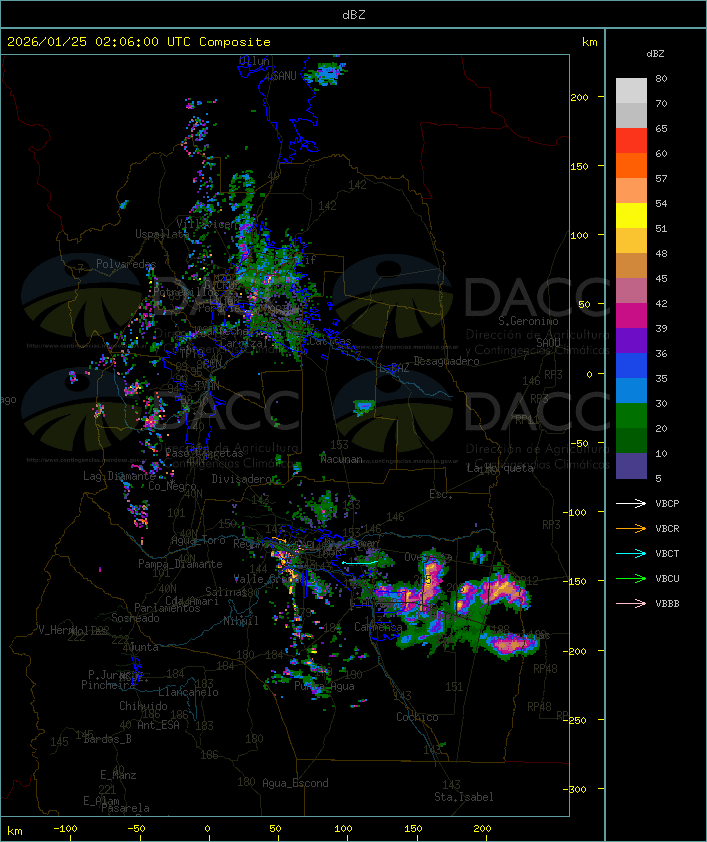
Task: Click the cyan VBCT arrow icon
Action: pos(631,553)
